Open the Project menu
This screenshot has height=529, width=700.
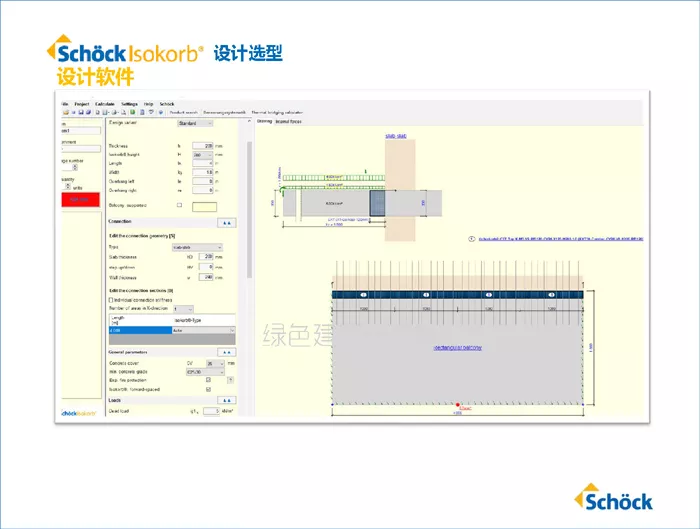(82, 104)
